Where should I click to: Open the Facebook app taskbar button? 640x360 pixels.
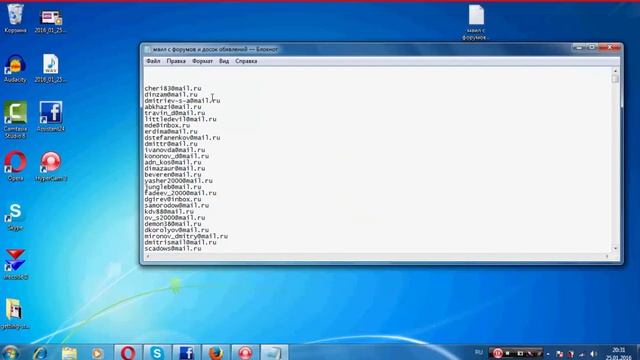(186, 353)
